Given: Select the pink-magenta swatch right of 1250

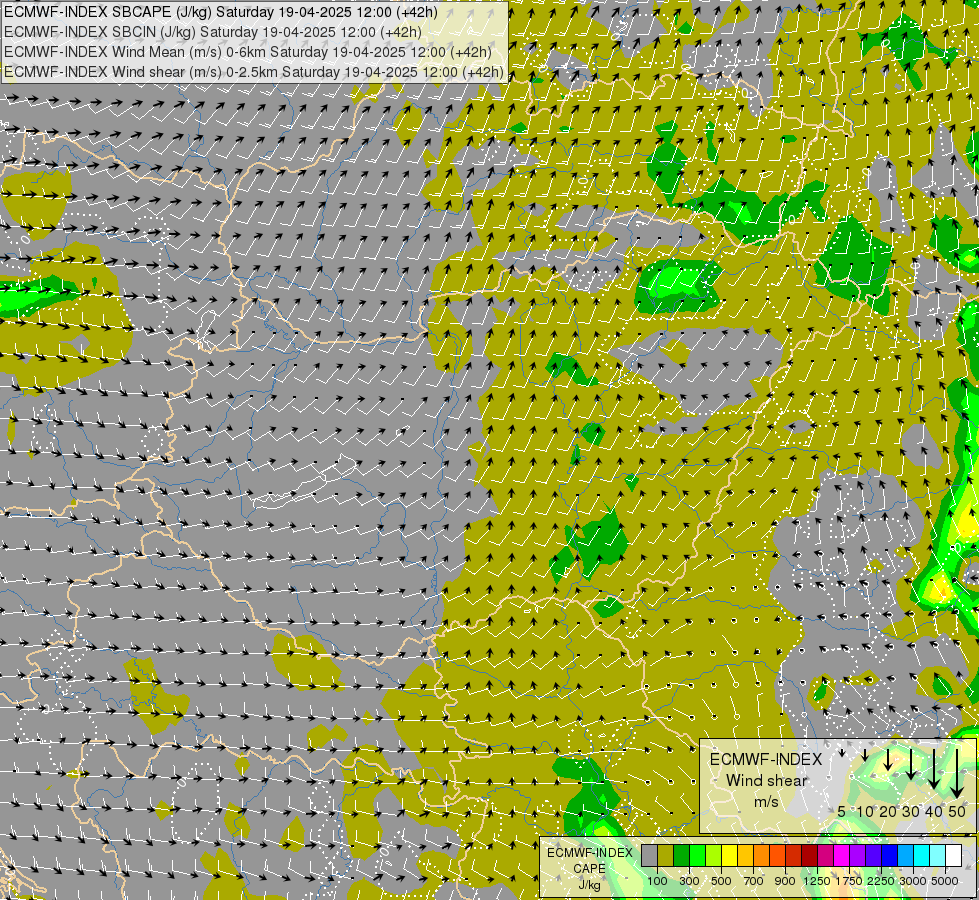Looking at the screenshot, I should (x=825, y=855).
